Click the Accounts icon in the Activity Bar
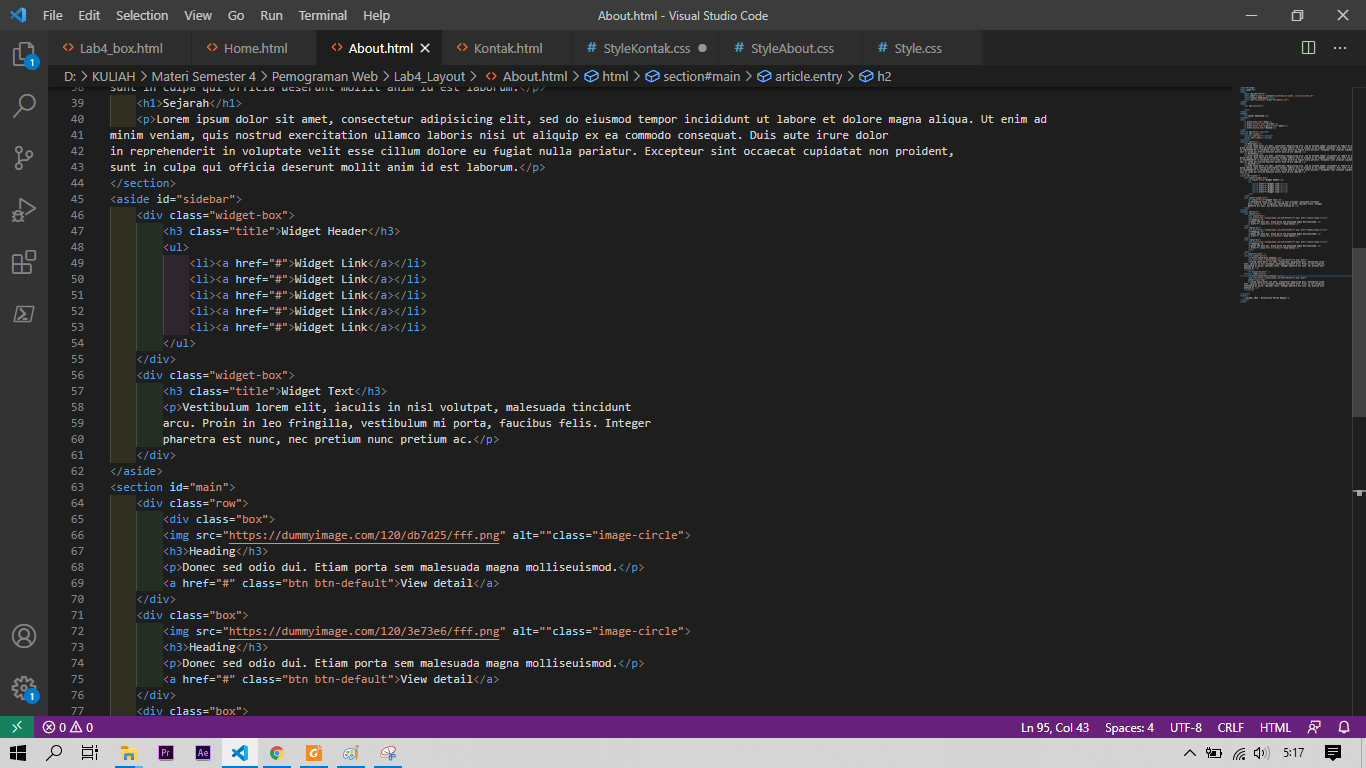This screenshot has width=1366, height=768. (24, 635)
